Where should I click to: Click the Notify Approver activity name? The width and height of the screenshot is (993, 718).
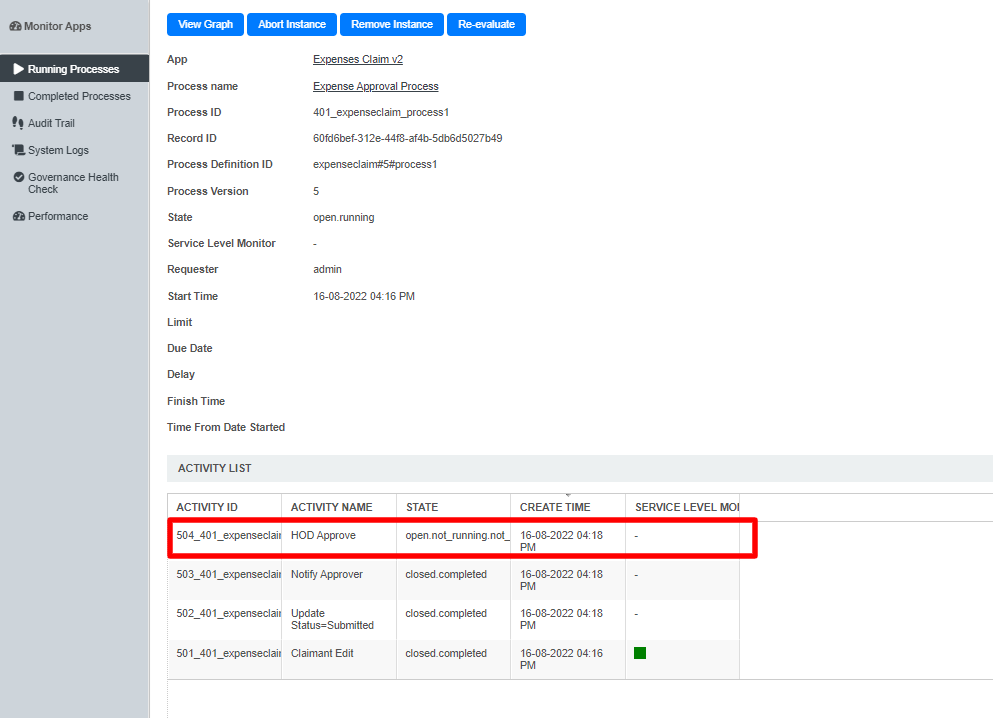327,574
